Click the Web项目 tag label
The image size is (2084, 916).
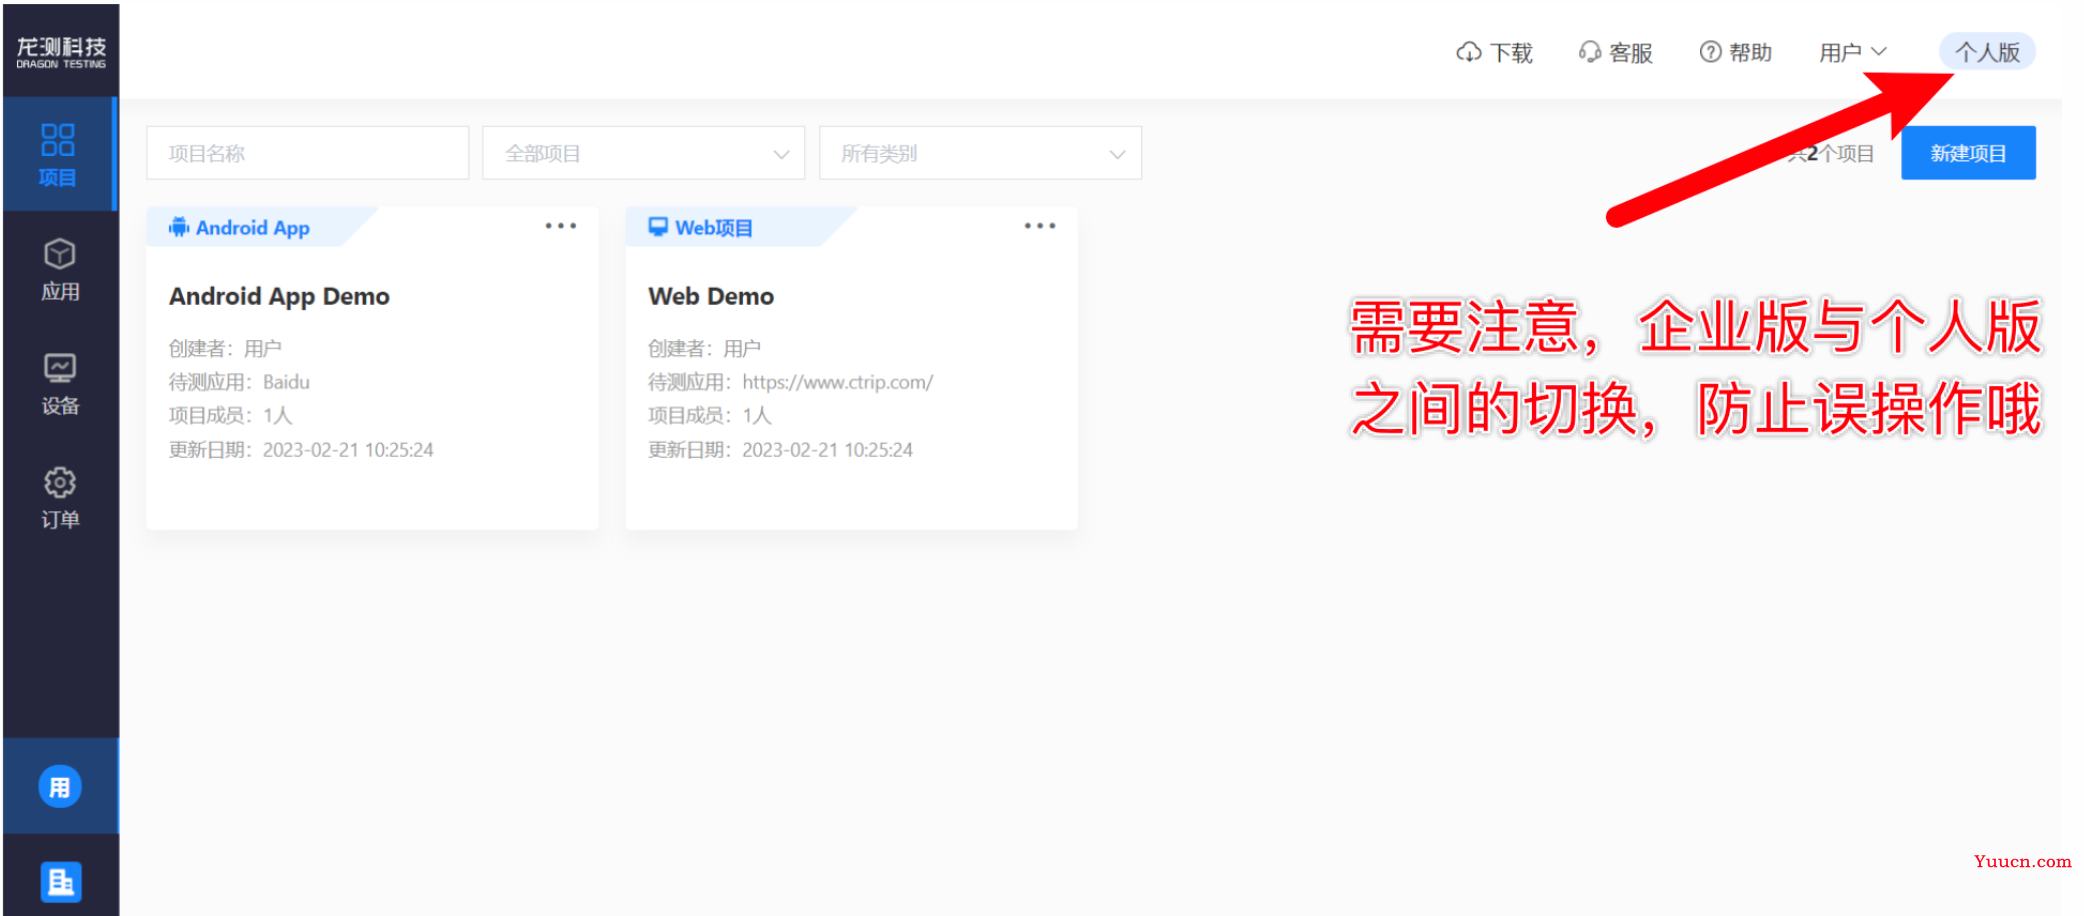pyautogui.click(x=714, y=228)
